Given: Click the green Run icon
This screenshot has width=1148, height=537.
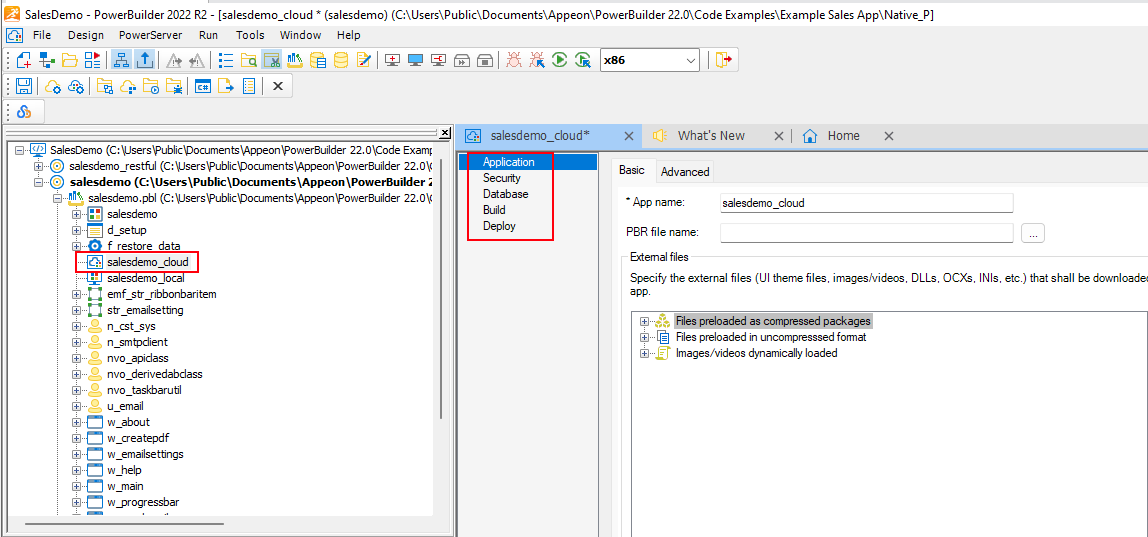Looking at the screenshot, I should click(x=560, y=60).
